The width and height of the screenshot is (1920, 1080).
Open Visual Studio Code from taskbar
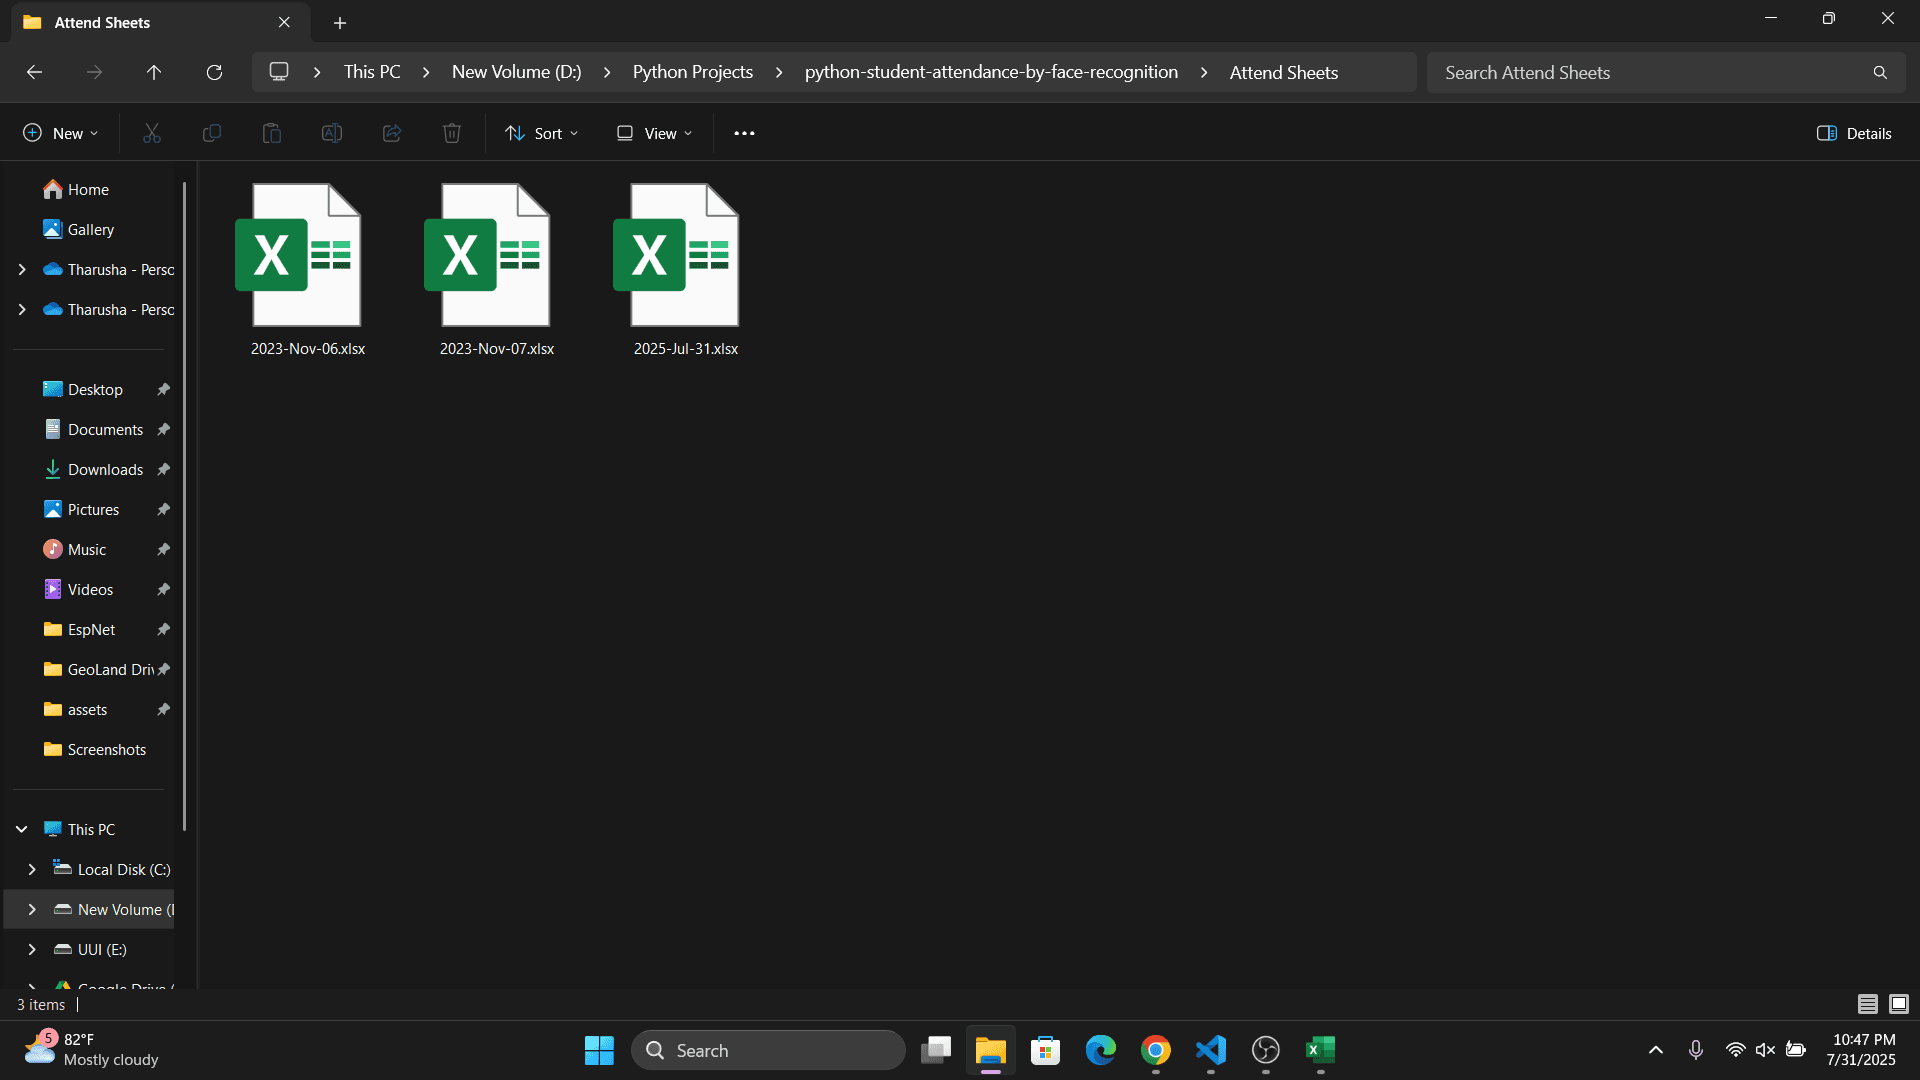(1211, 1050)
